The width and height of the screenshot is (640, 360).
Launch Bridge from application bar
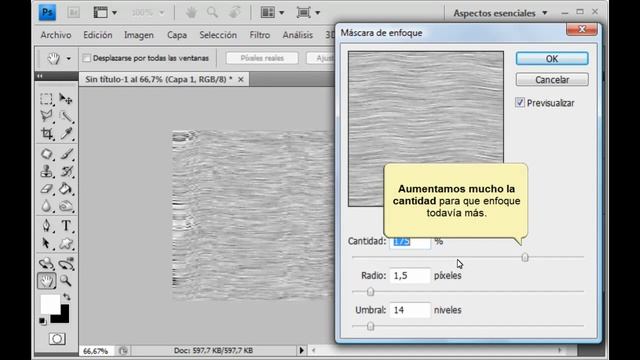74,13
